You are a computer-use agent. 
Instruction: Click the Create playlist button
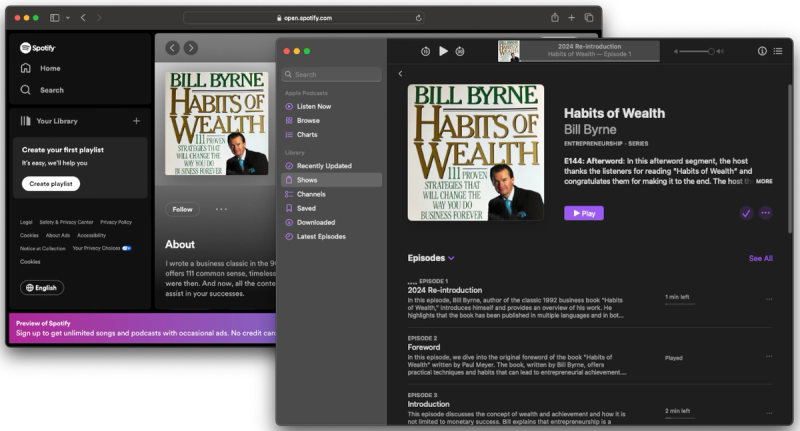(x=51, y=184)
